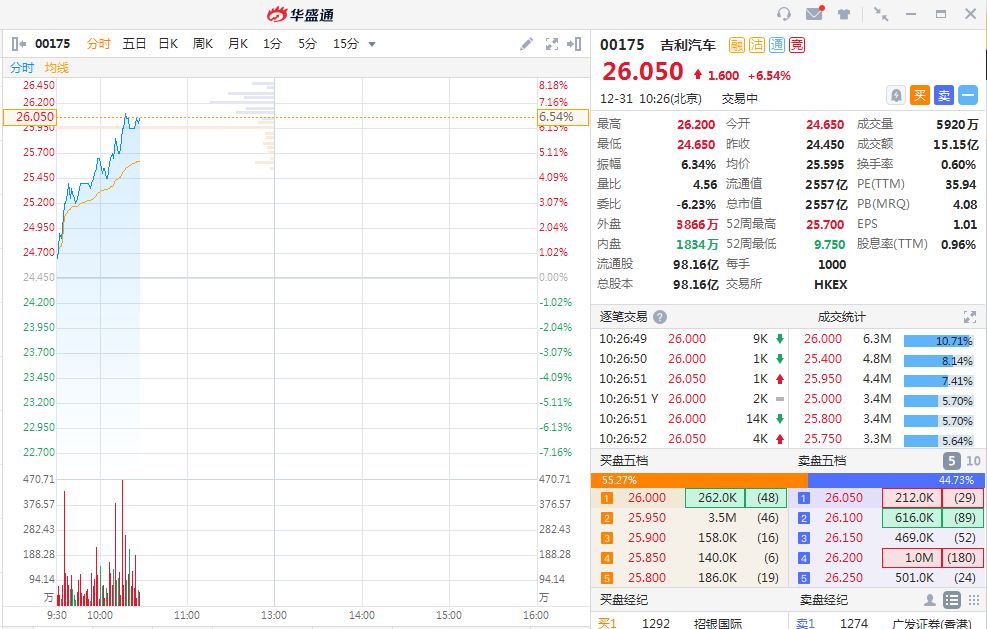Toggle the 均线 average line display
This screenshot has width=987, height=629.
pyautogui.click(x=57, y=67)
